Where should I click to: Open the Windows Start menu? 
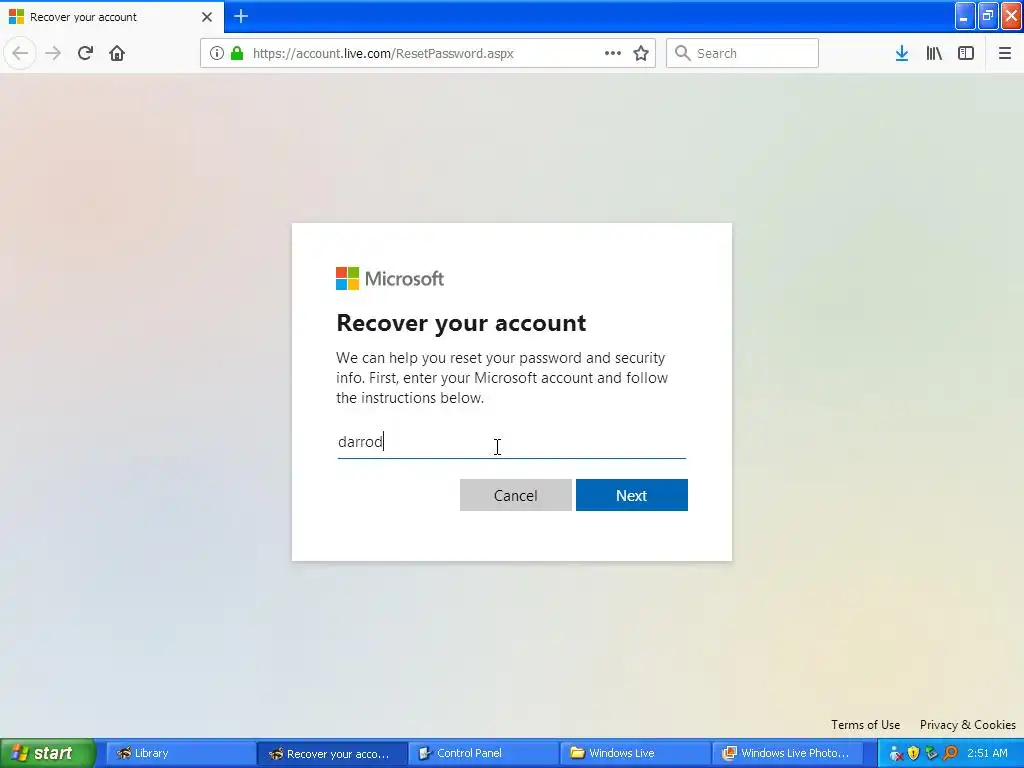47,753
